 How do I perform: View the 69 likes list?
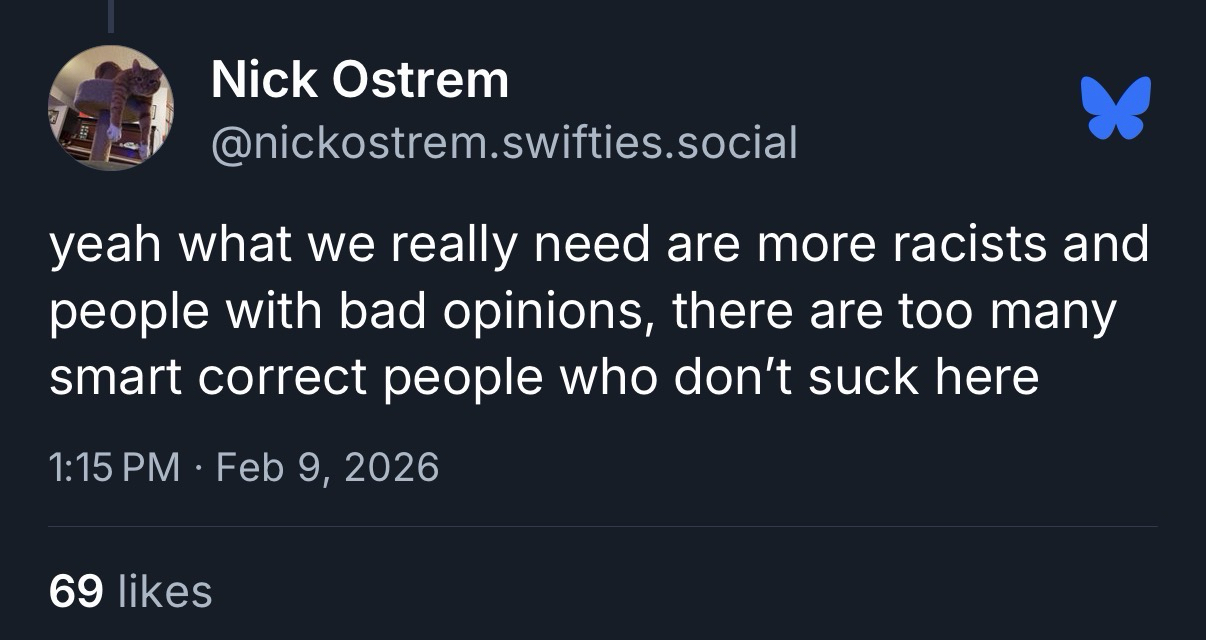click(x=131, y=591)
